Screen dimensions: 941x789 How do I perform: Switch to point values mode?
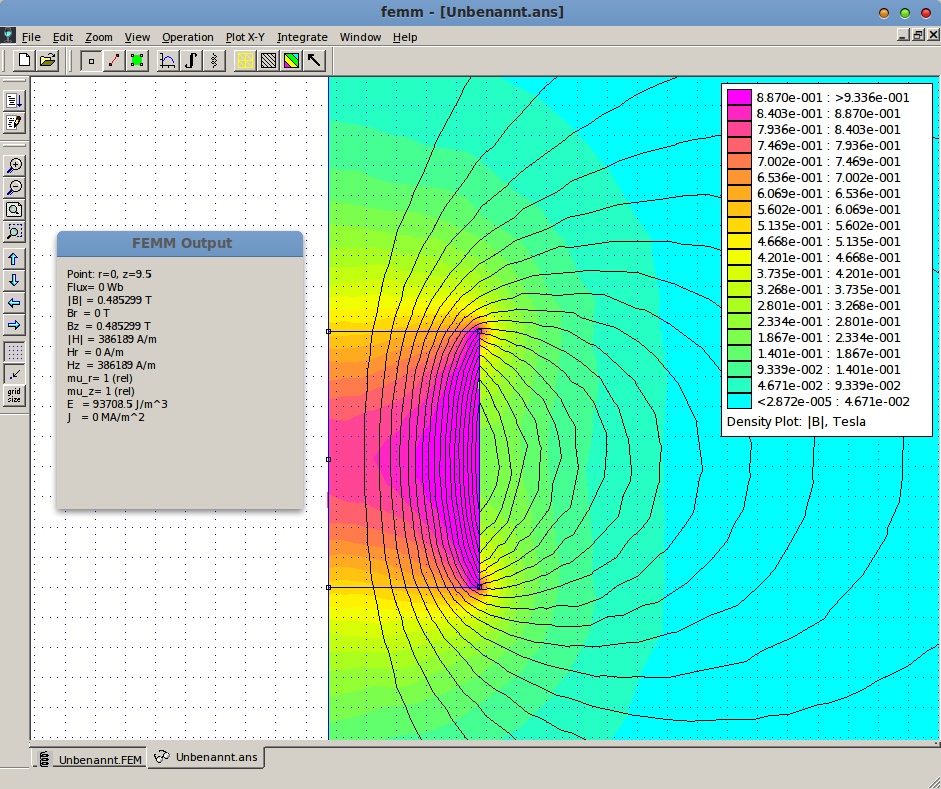pyautogui.click(x=91, y=61)
